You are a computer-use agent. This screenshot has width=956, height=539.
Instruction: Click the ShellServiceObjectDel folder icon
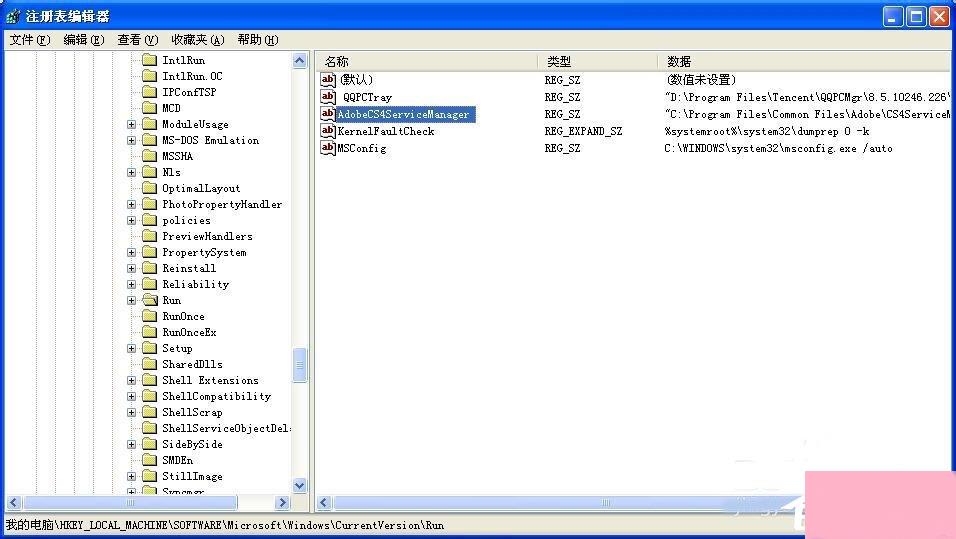pyautogui.click(x=149, y=428)
